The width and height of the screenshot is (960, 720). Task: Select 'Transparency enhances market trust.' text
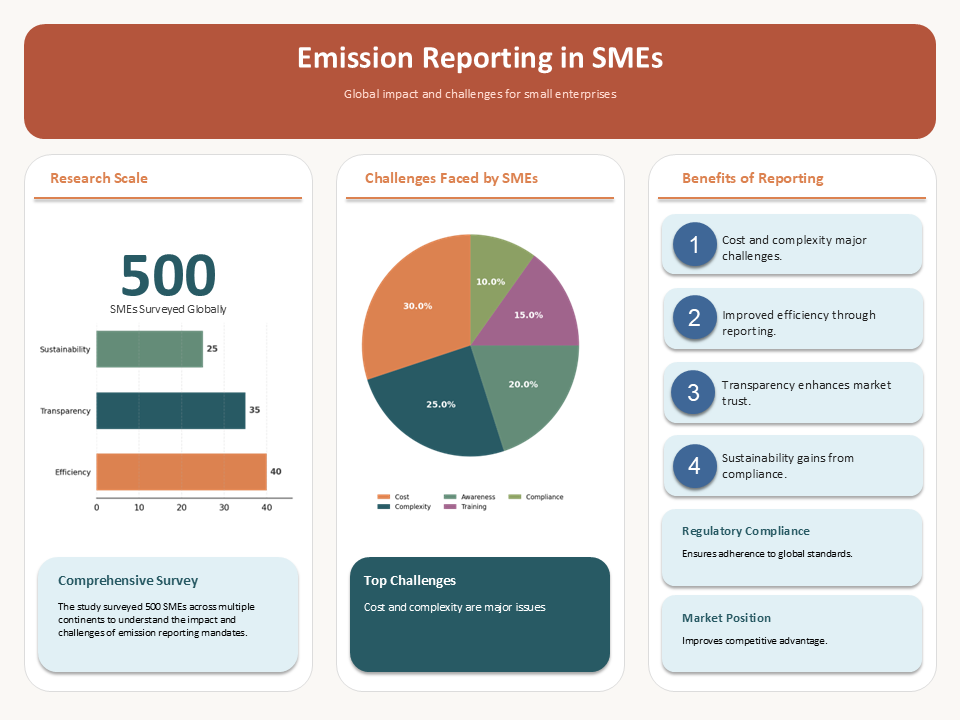(x=806, y=393)
